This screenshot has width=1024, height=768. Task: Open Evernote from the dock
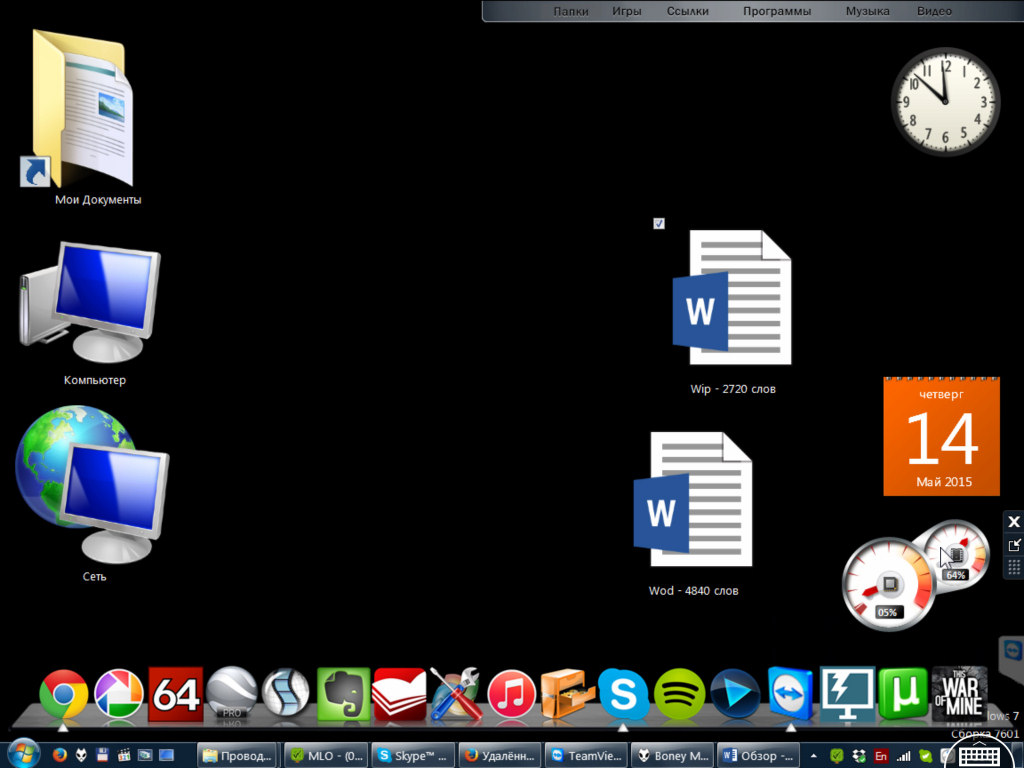[x=343, y=694]
